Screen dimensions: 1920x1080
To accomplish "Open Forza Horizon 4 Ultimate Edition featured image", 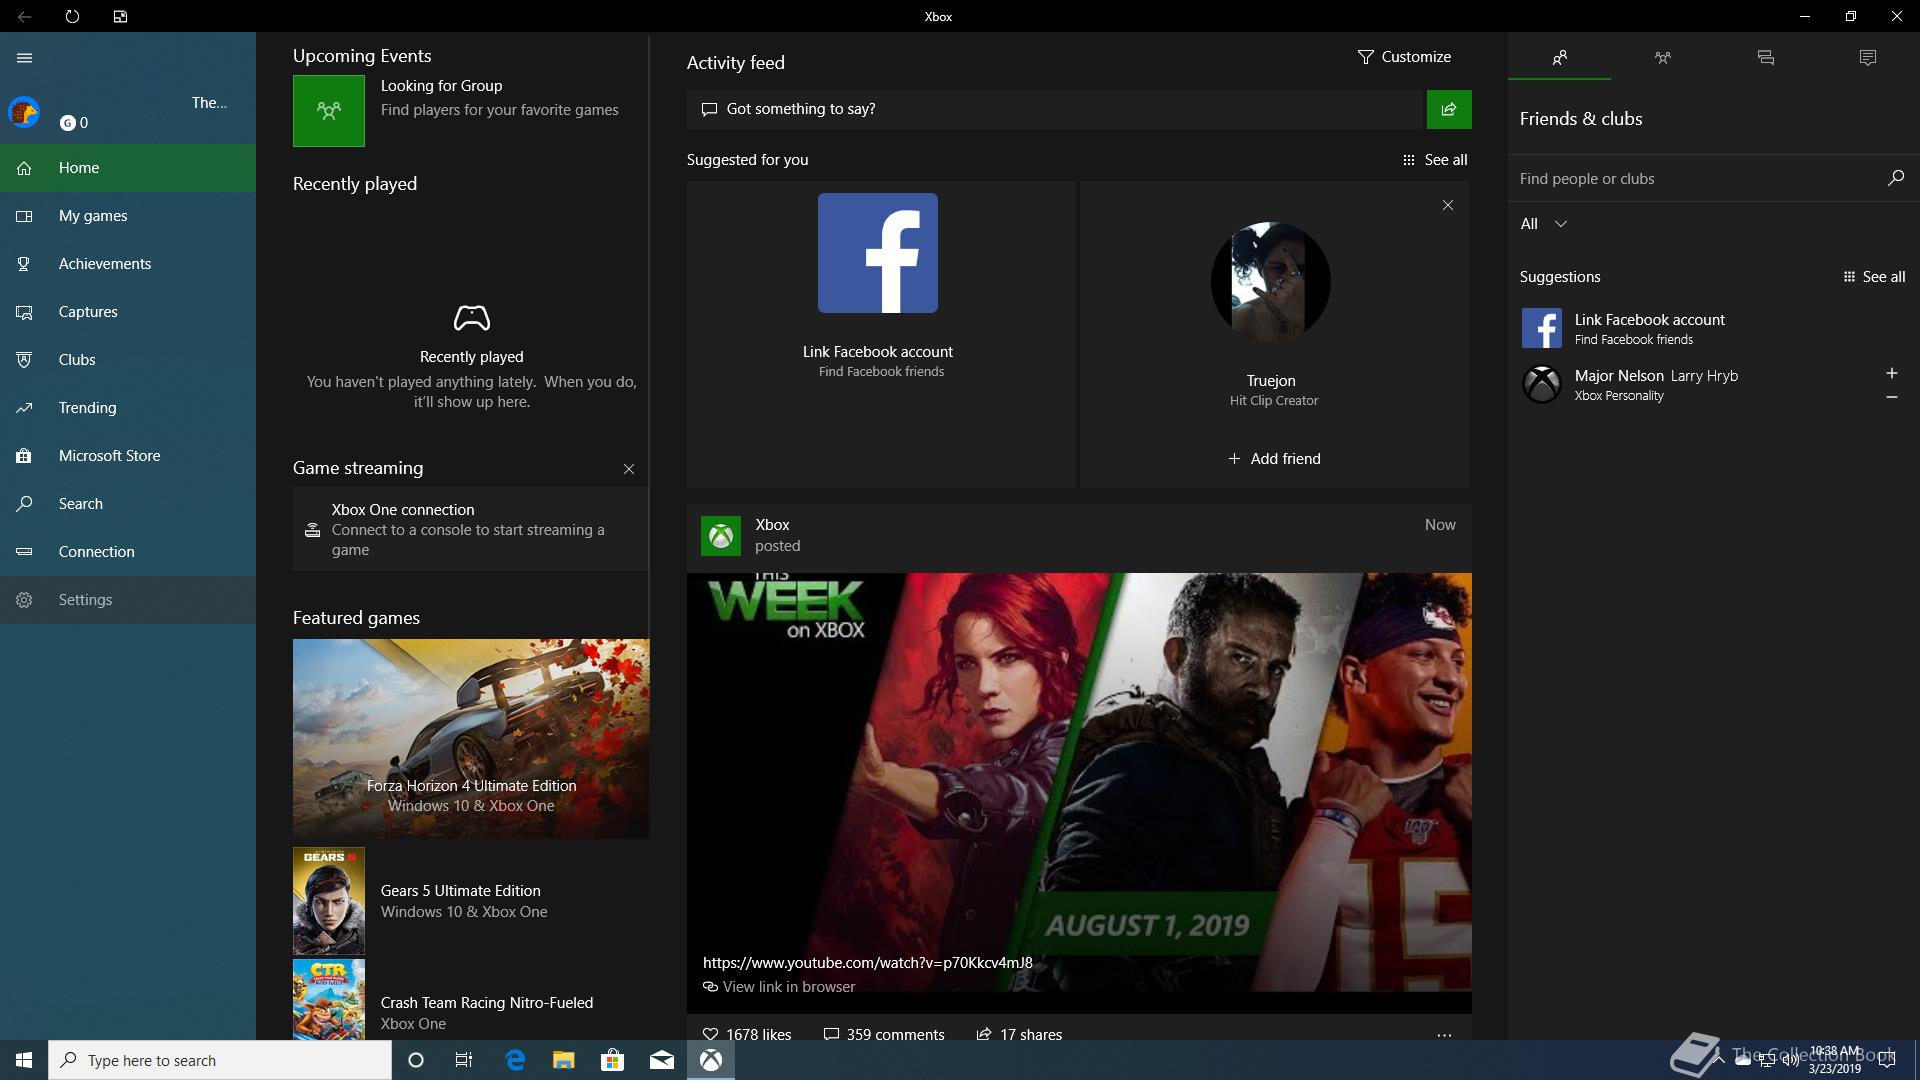I will coord(471,738).
